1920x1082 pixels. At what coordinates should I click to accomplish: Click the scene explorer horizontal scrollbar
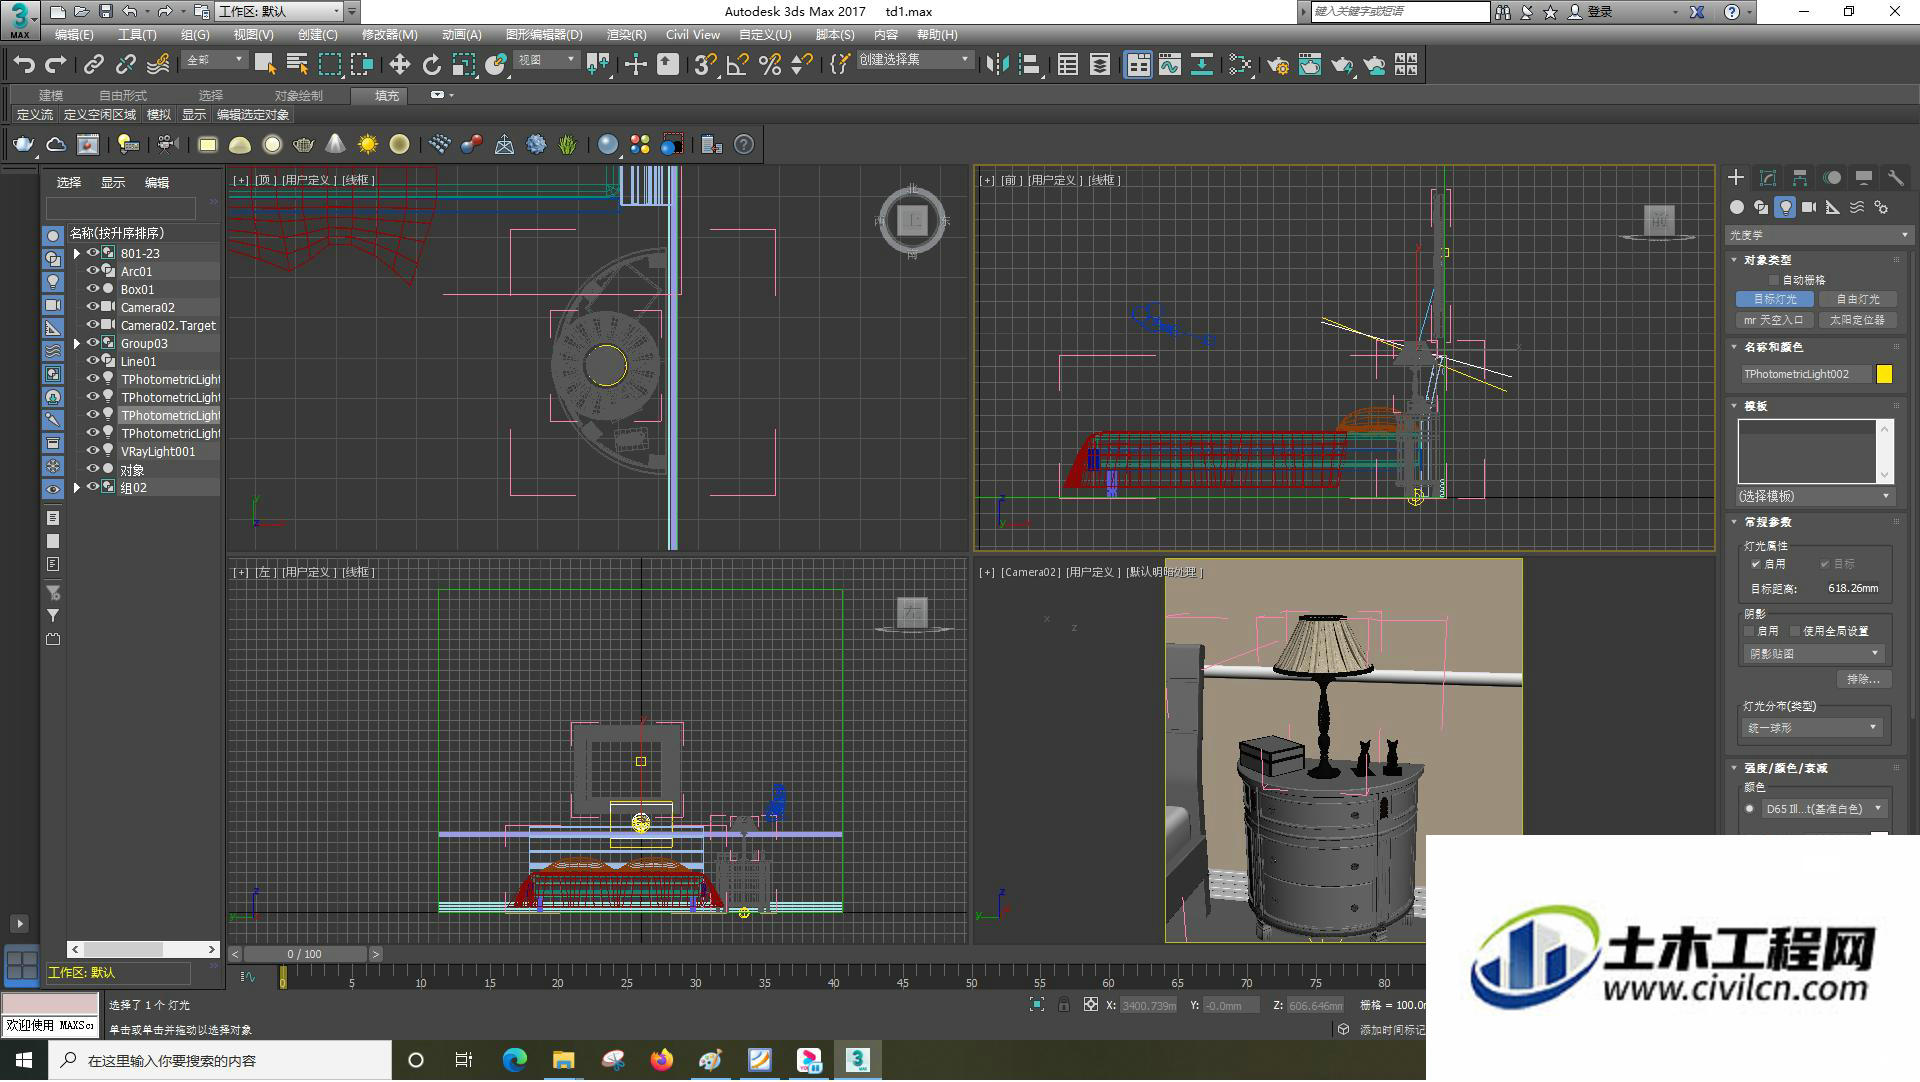[143, 949]
